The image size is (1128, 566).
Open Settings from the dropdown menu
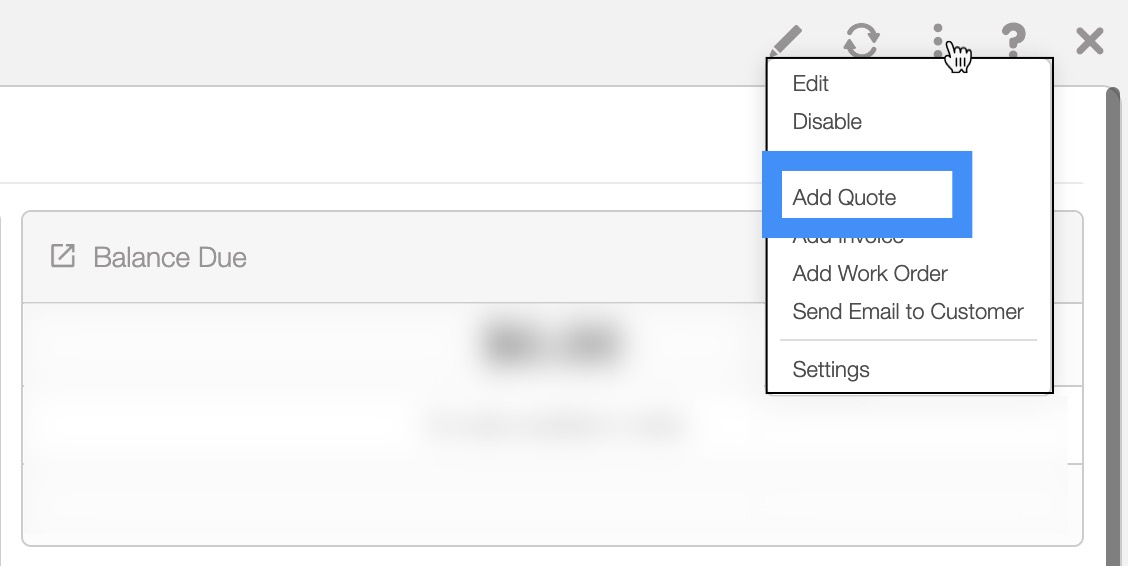point(831,370)
